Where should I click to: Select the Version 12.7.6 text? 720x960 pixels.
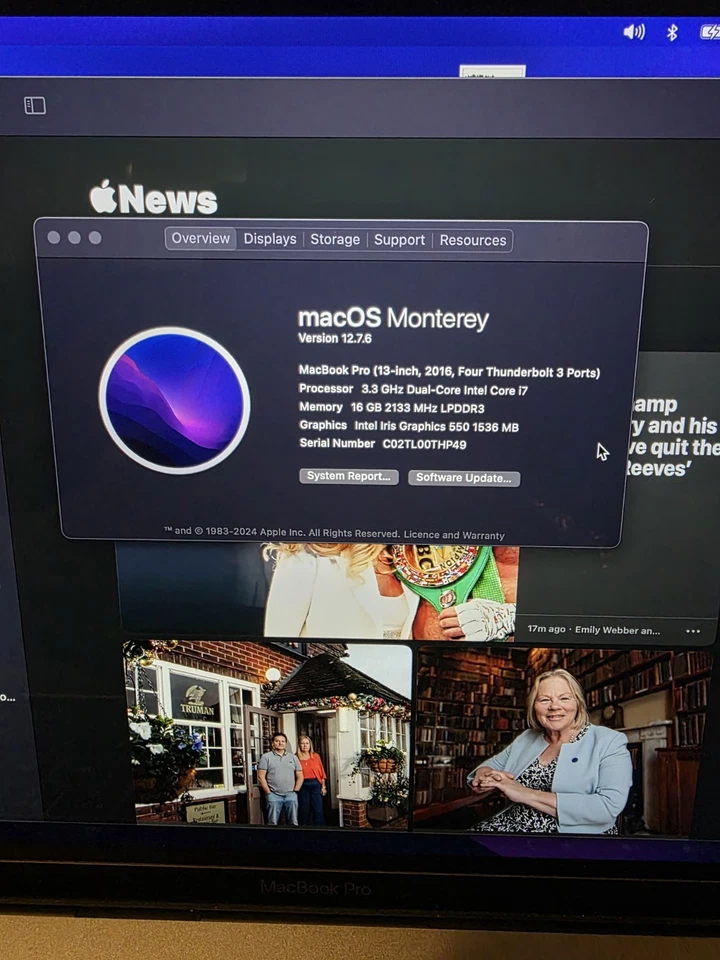334,338
